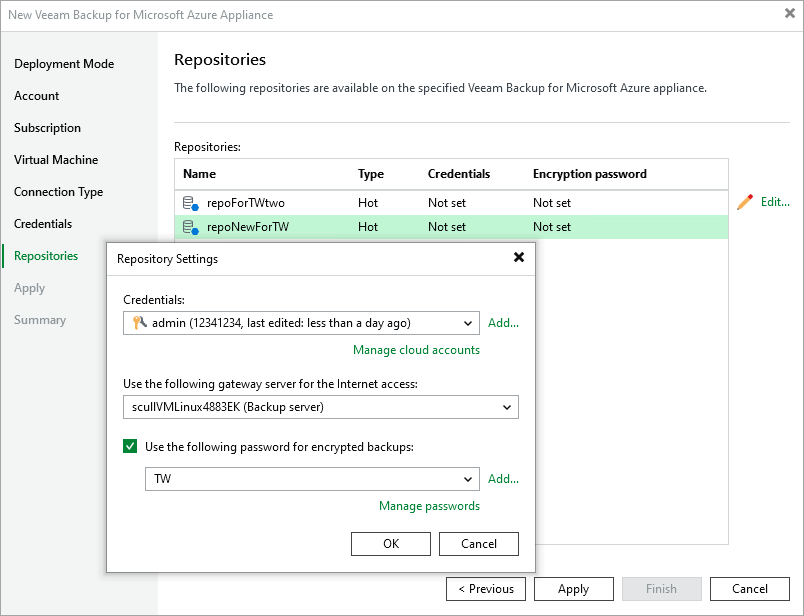Expand the gateway server dropdown

(x=507, y=407)
